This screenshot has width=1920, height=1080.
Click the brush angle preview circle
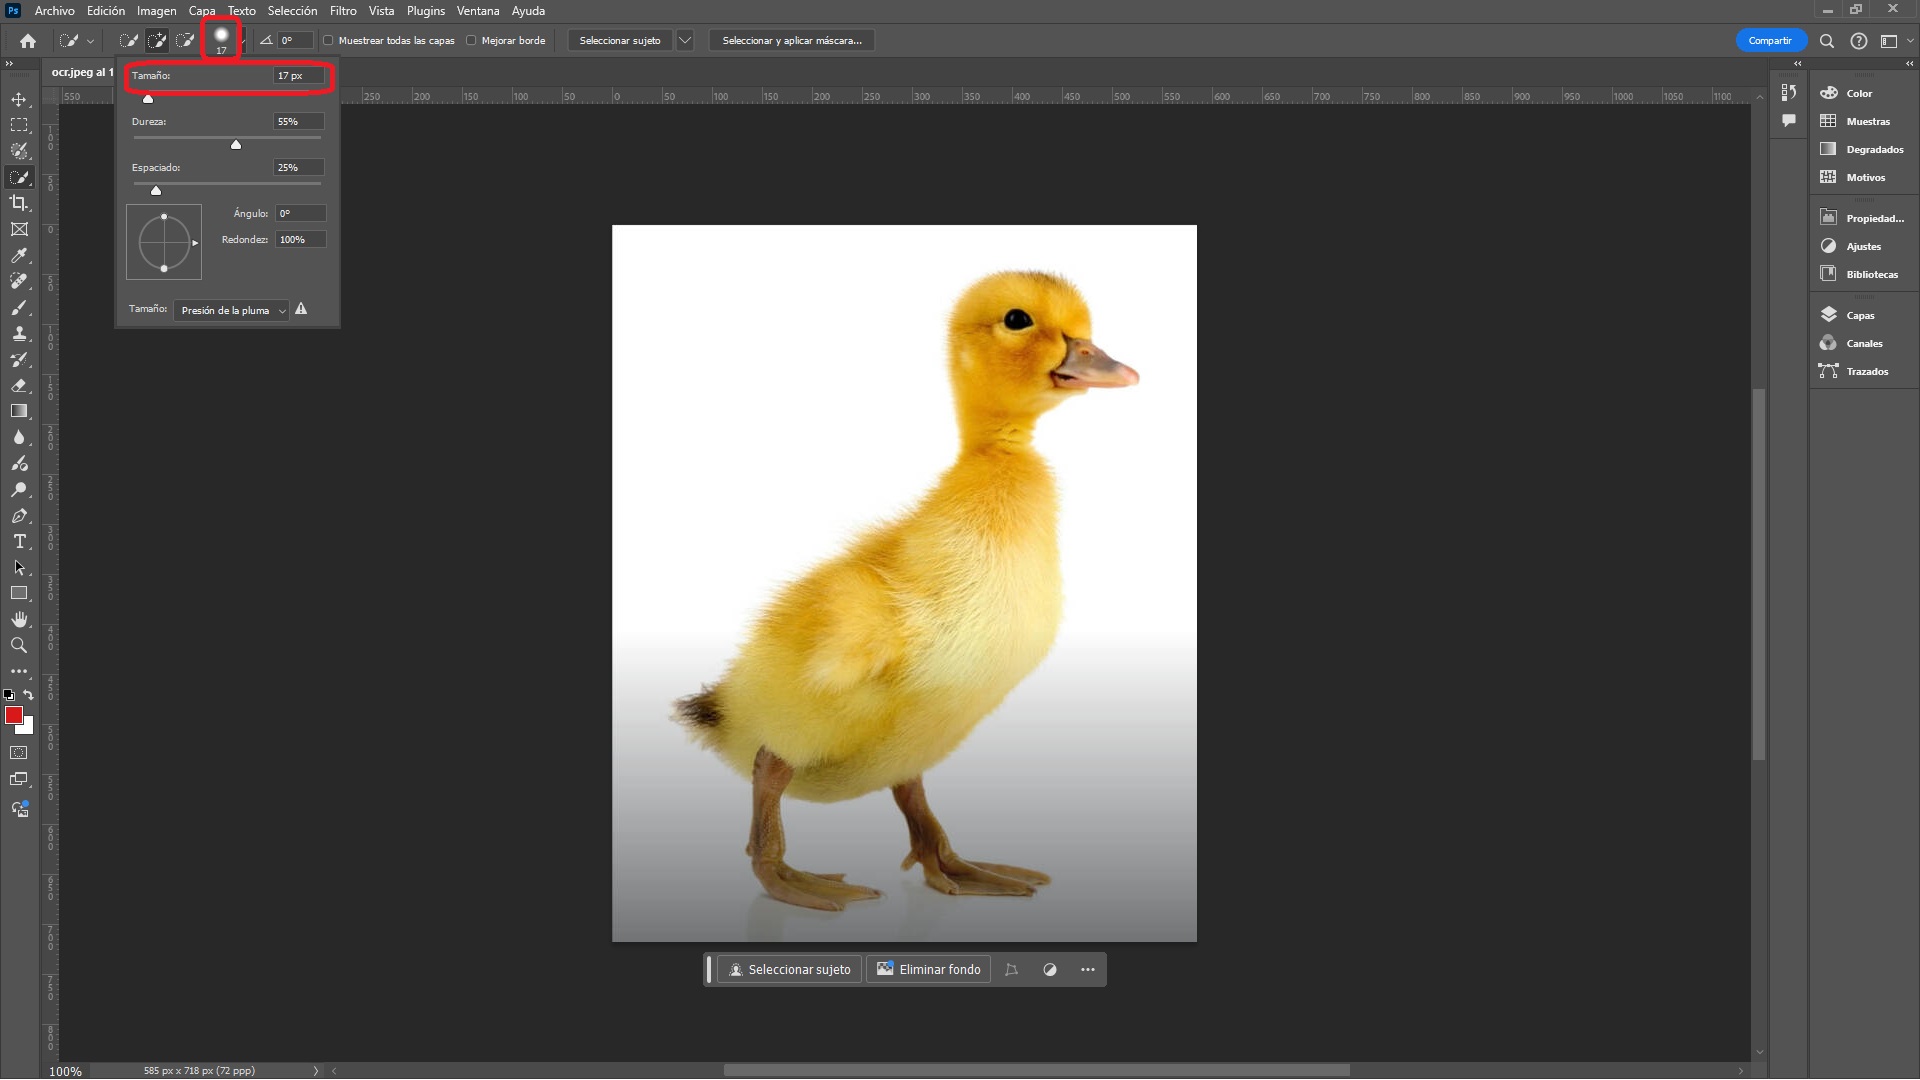pyautogui.click(x=164, y=242)
